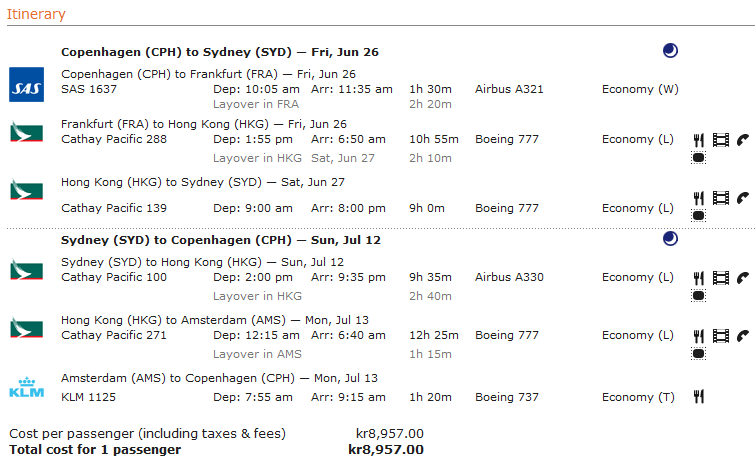Select the Copenhagen to Sydney trip header

[219, 52]
